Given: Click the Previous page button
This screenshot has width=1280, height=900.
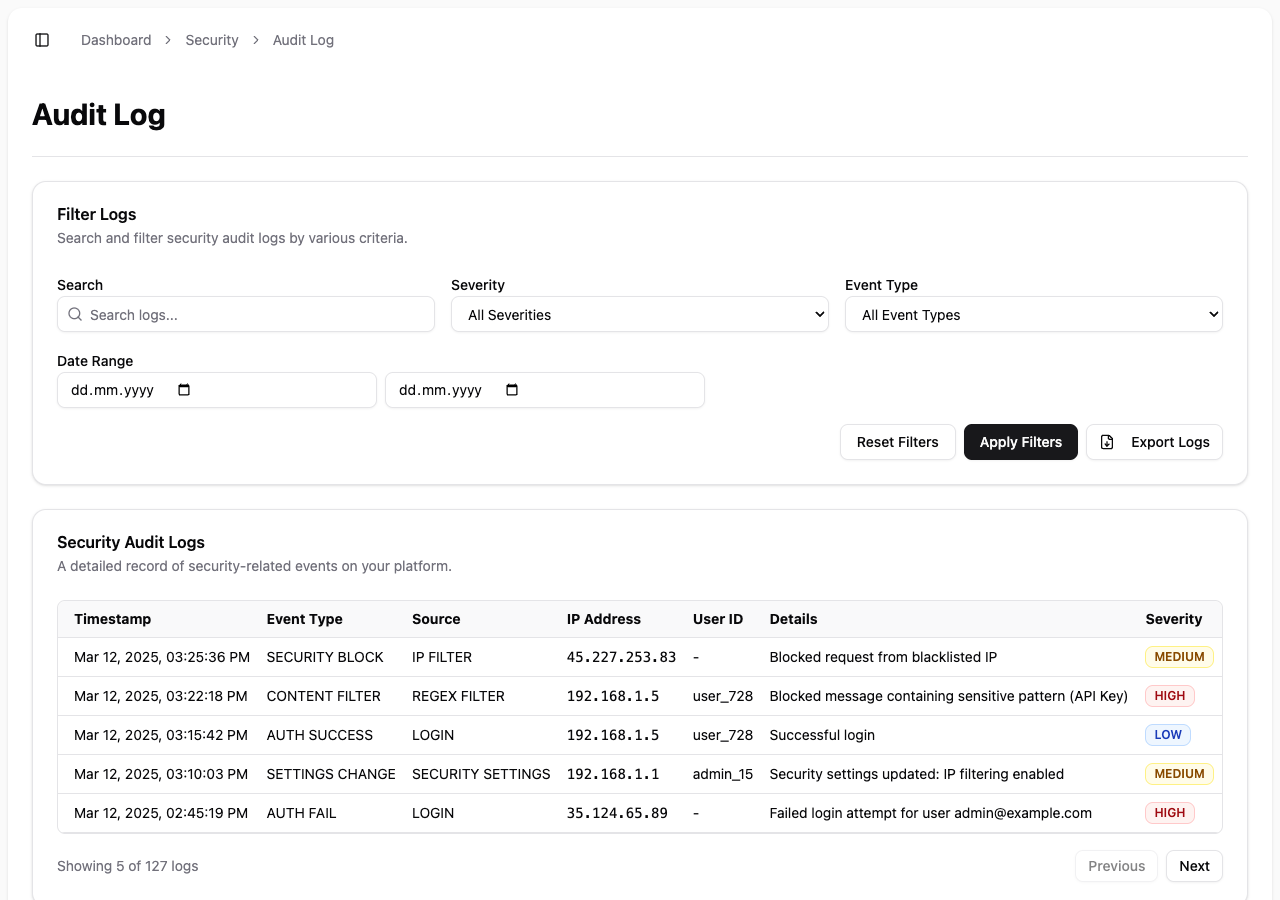Looking at the screenshot, I should click(1116, 866).
